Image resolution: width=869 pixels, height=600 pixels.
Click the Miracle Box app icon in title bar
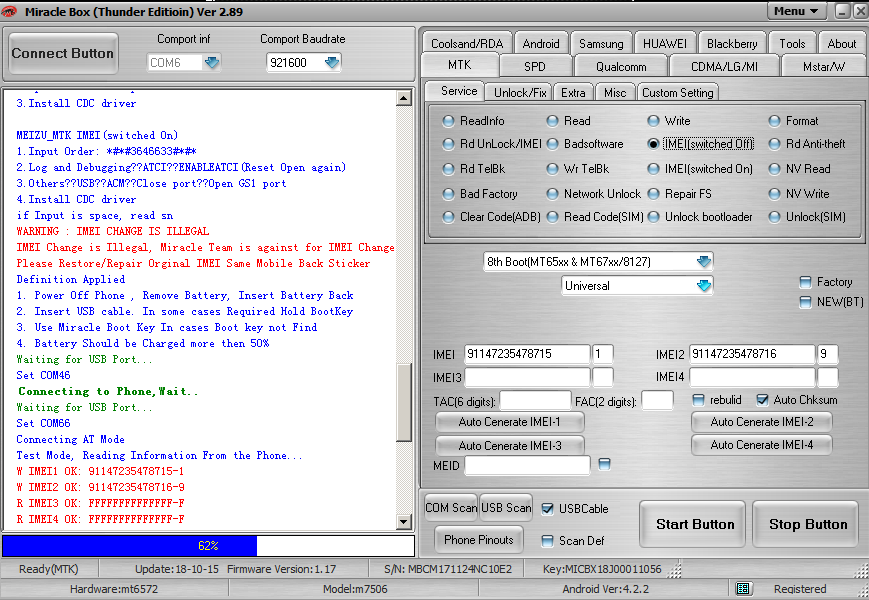[x=9, y=11]
